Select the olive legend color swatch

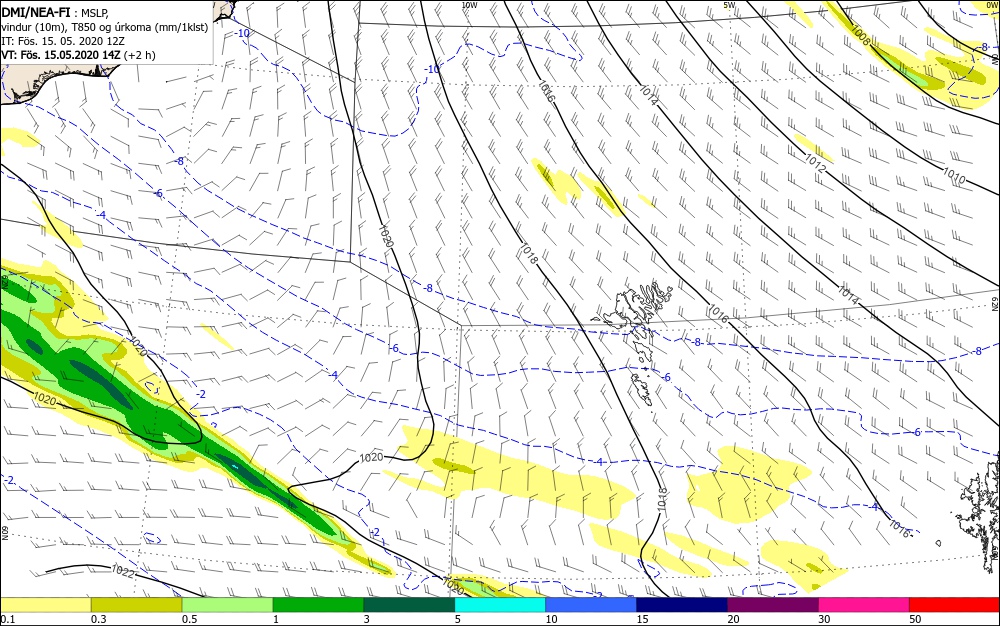click(136, 605)
